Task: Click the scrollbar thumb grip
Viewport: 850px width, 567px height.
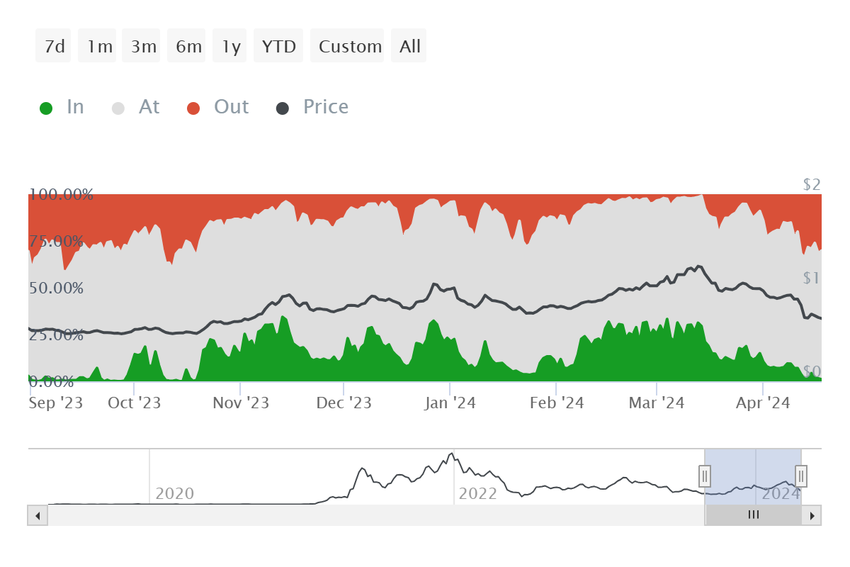Action: click(754, 515)
